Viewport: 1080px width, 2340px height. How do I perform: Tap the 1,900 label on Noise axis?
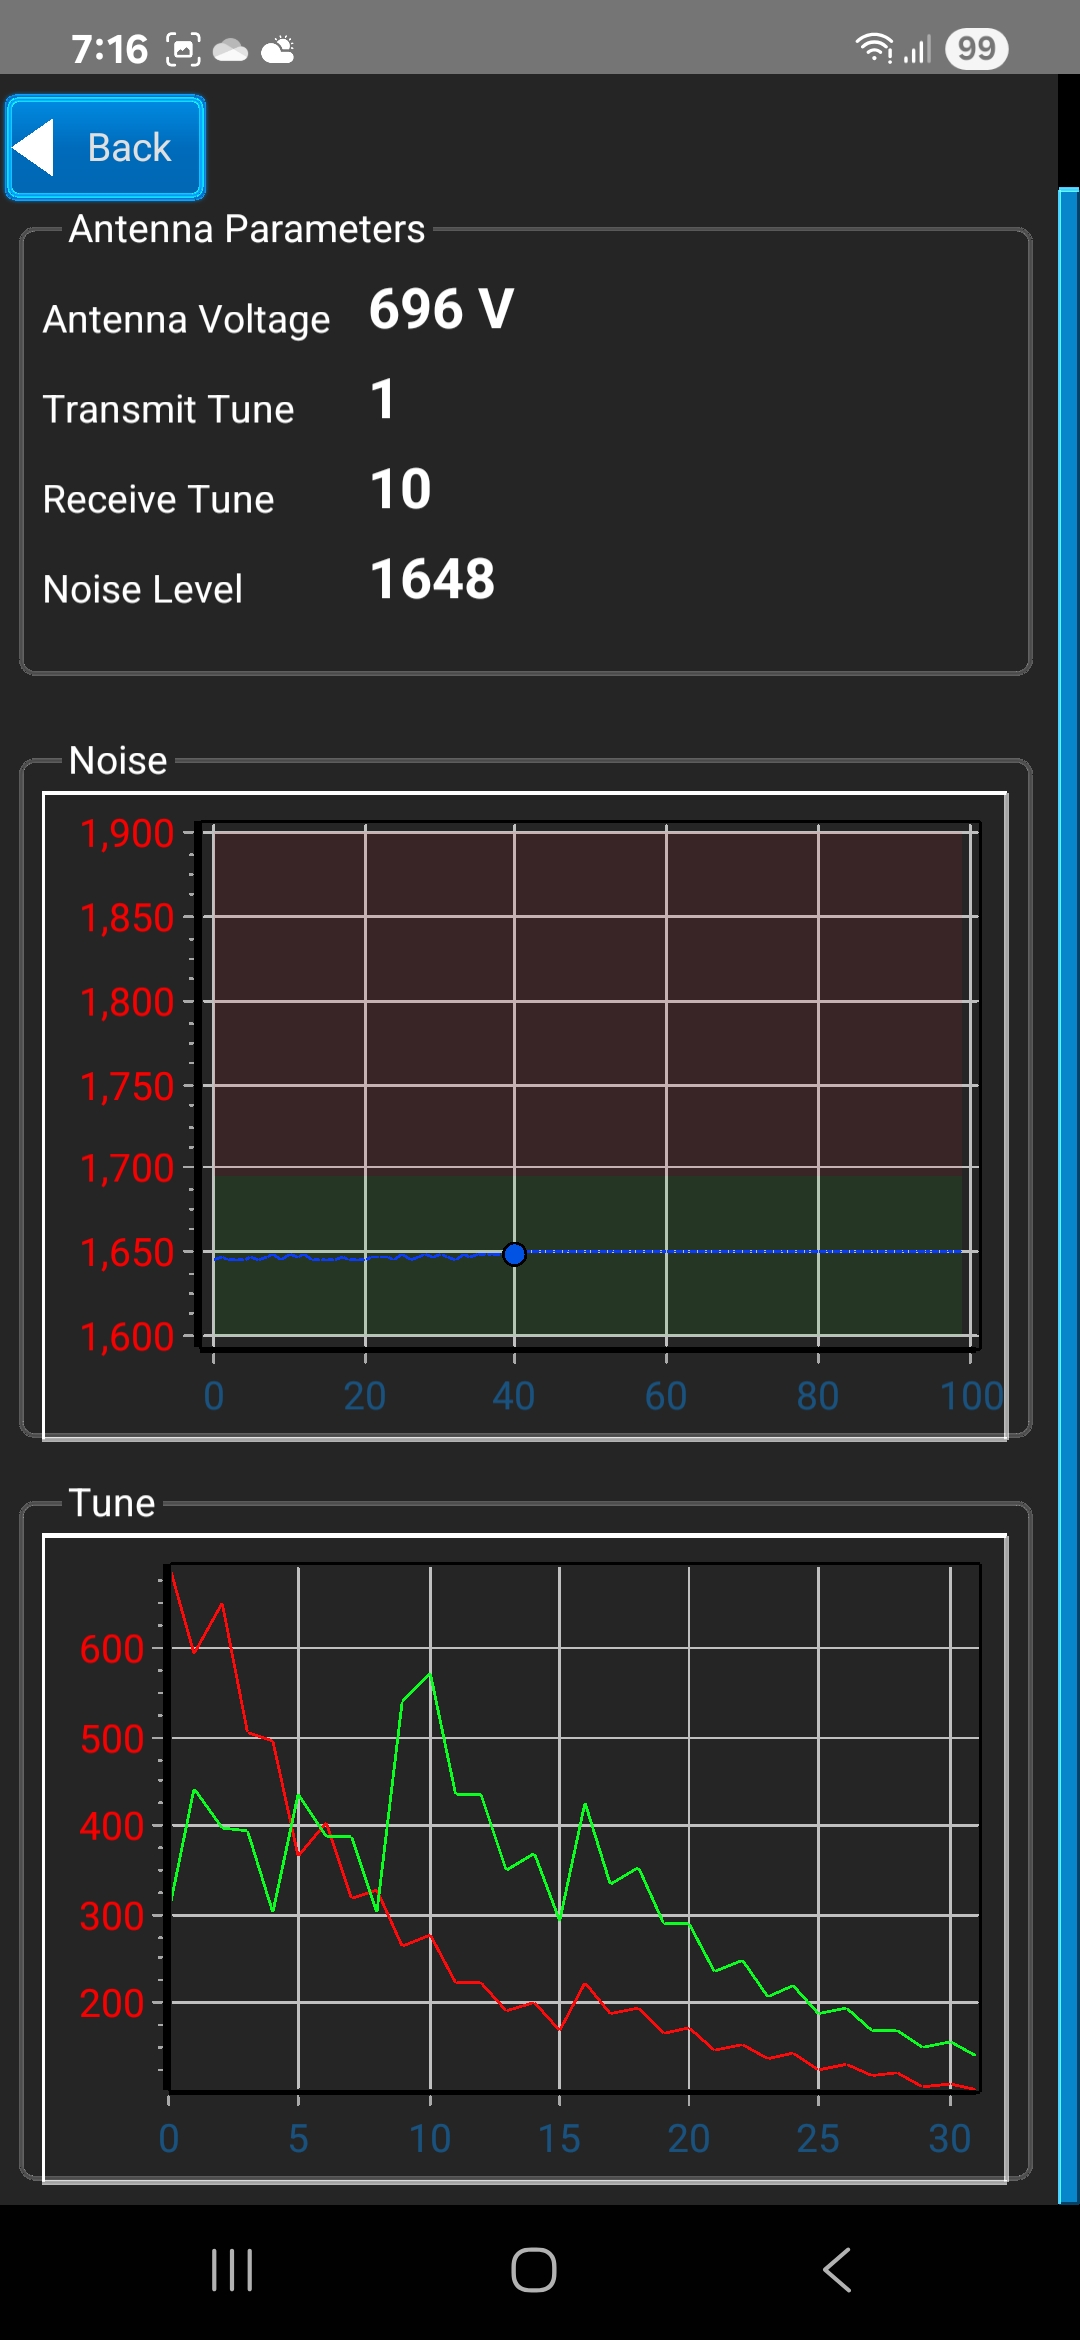pos(127,833)
